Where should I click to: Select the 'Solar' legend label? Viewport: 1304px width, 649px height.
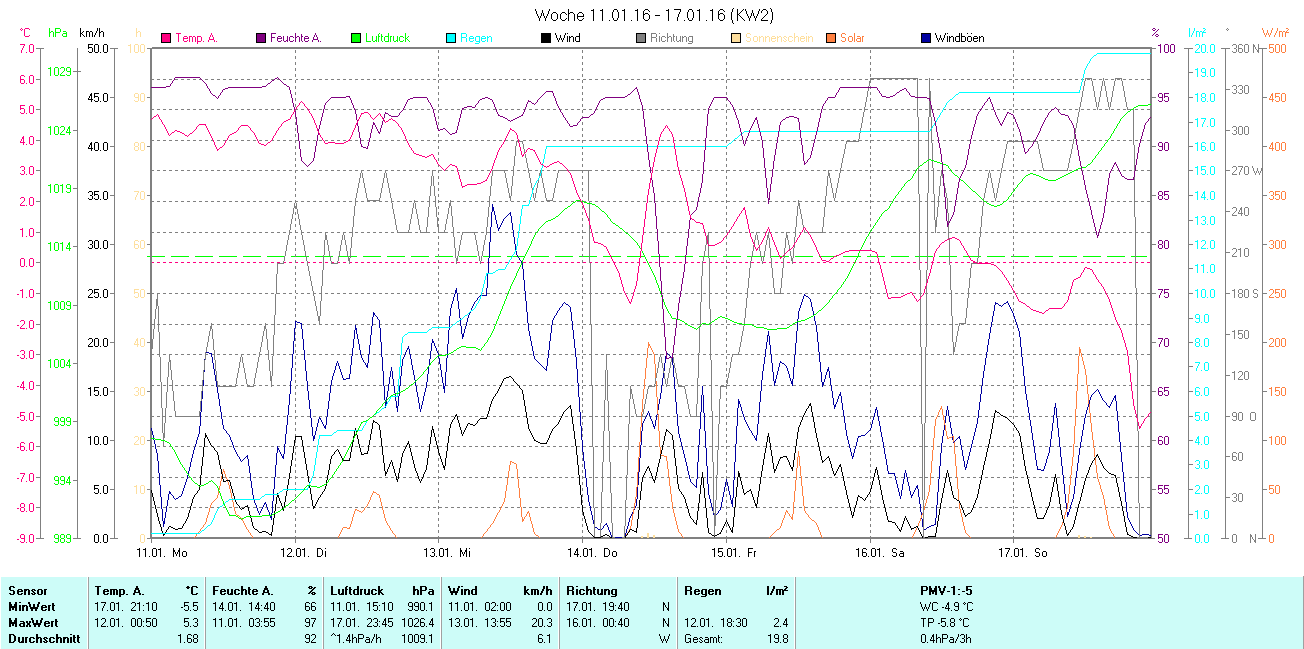(852, 38)
